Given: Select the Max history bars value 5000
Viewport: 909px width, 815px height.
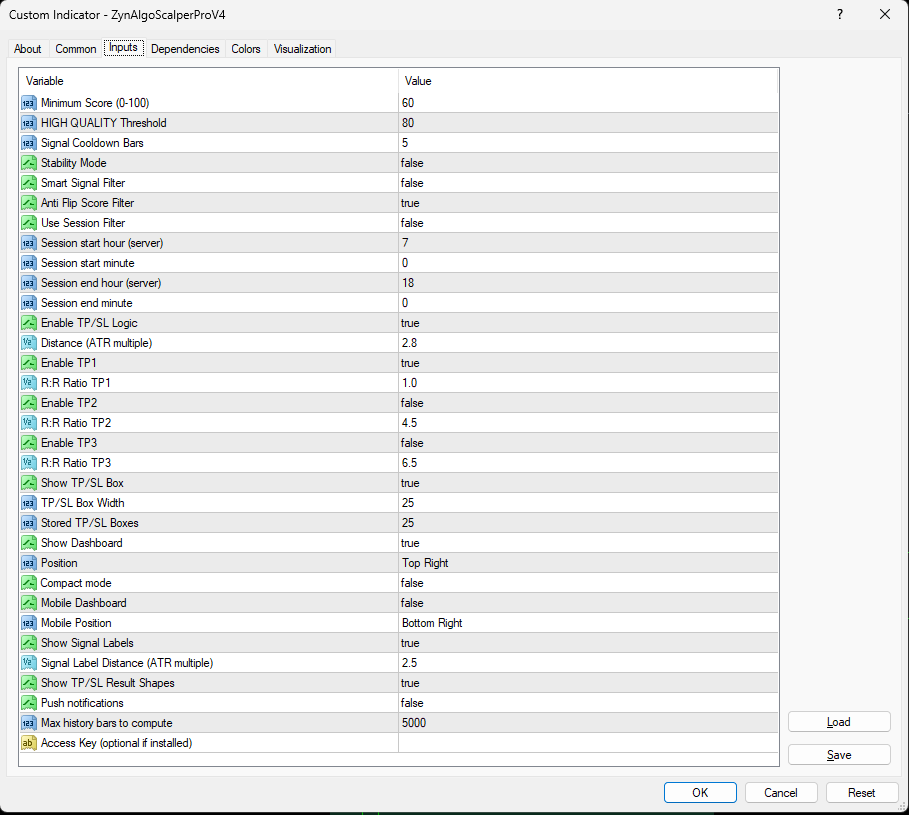Looking at the screenshot, I should point(588,723).
